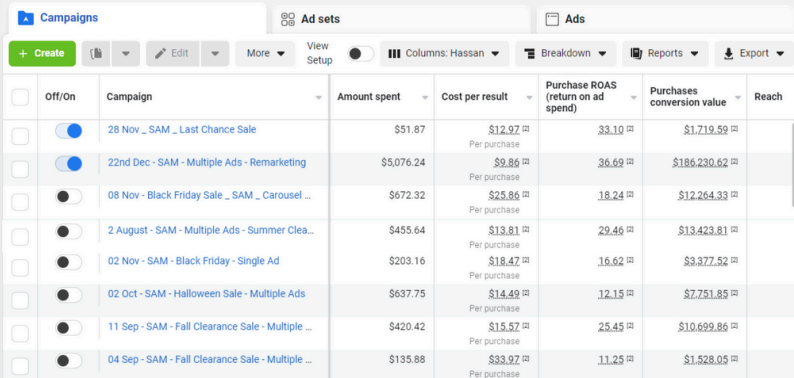Screen dimensions: 794x378
Task: Open the Columns: Hassan dropdown
Action: pos(445,54)
